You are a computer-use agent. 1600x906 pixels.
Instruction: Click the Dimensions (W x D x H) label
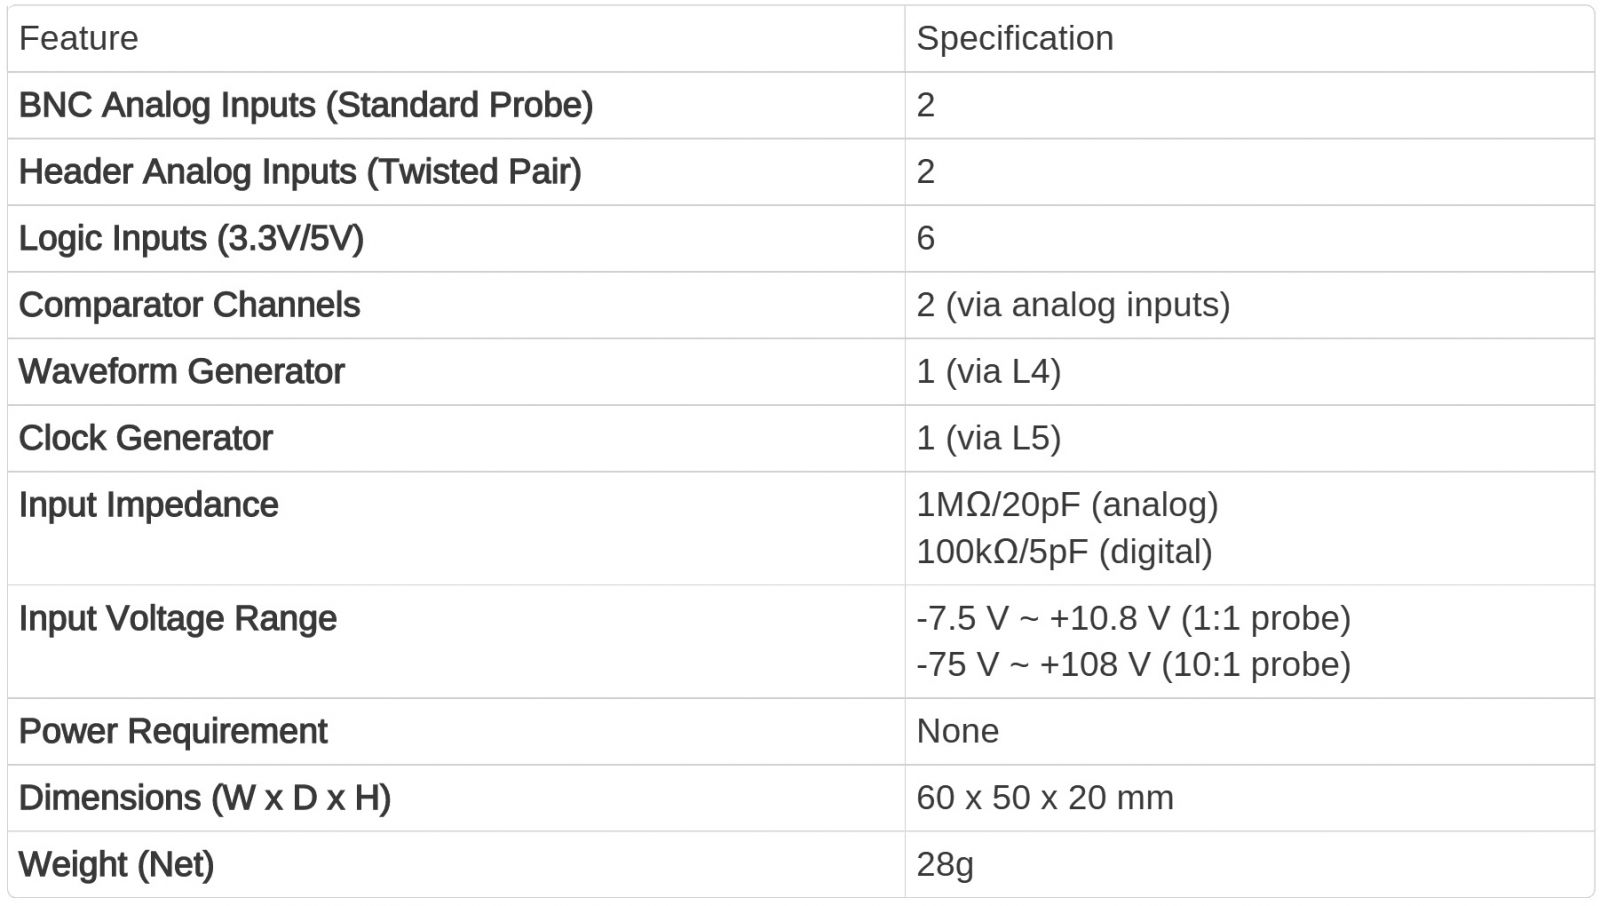[204, 798]
